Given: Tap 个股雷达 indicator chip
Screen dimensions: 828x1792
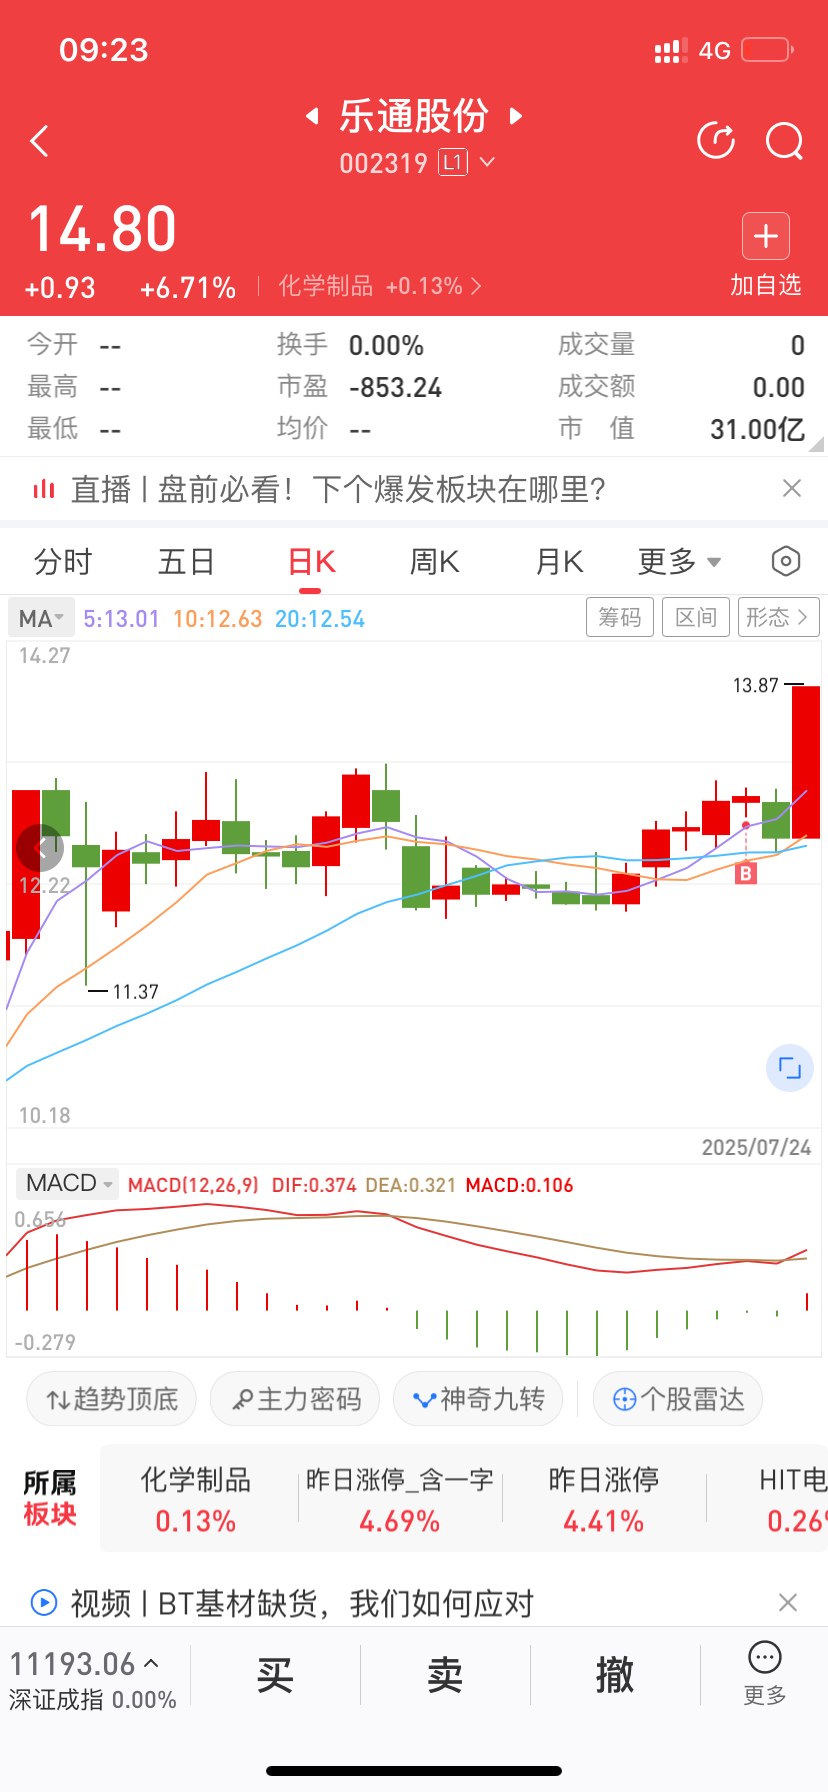Looking at the screenshot, I should pos(678,1398).
